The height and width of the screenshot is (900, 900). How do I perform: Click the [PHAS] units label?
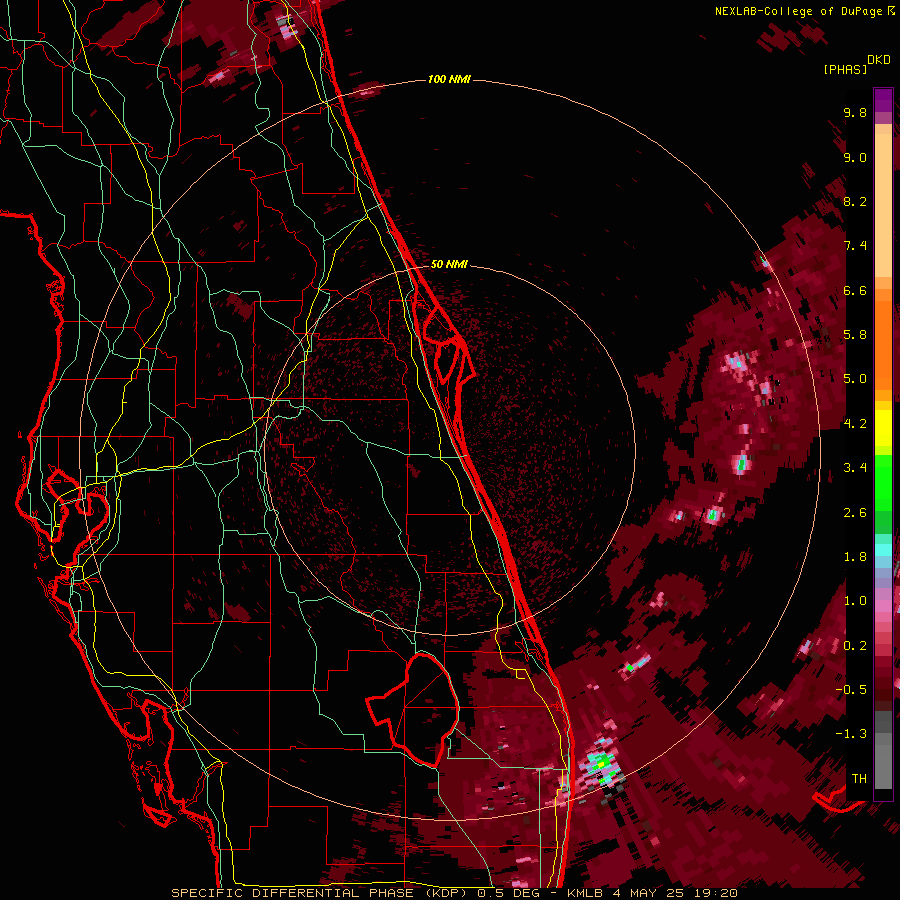(845, 69)
